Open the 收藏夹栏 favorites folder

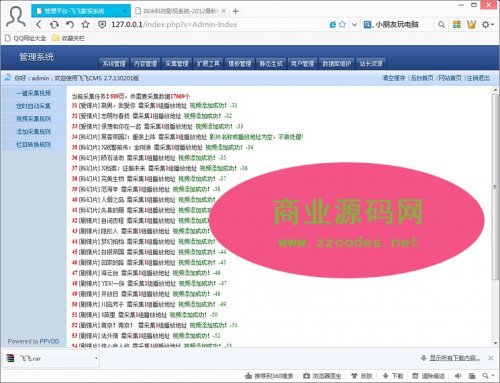click(x=68, y=38)
